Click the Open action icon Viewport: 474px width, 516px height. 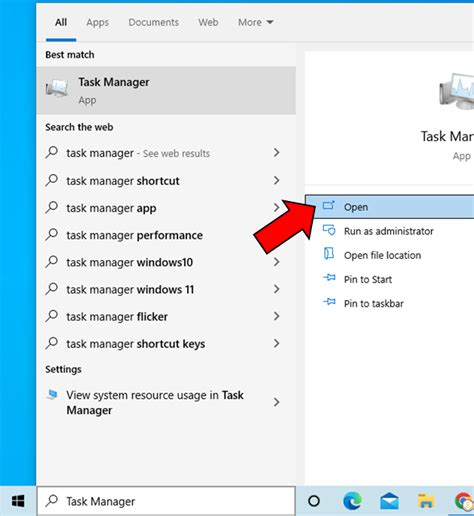click(x=329, y=206)
